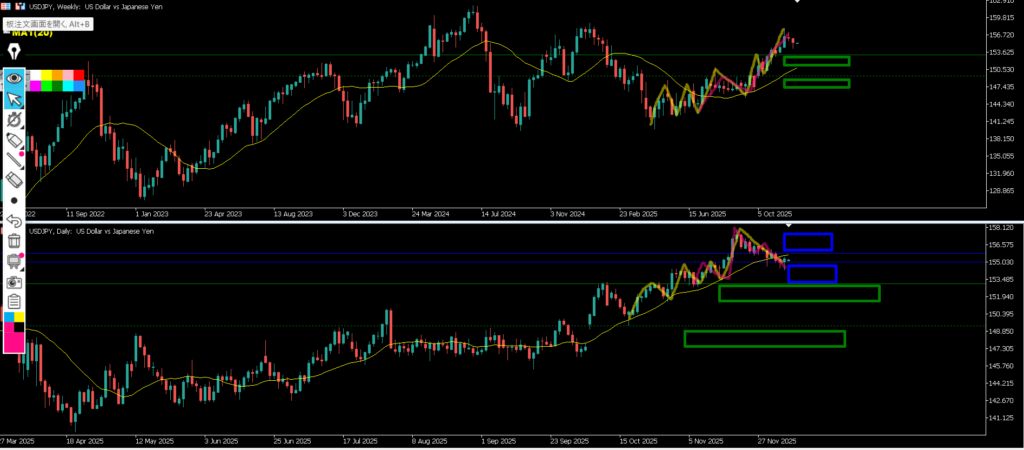Select the black dot pen size option

[14, 200]
